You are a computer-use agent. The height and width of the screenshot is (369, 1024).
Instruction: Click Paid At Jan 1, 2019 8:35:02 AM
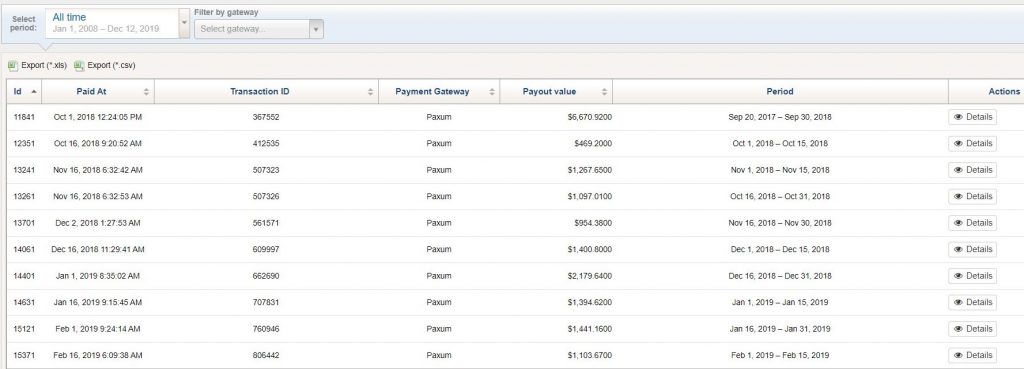(98, 276)
